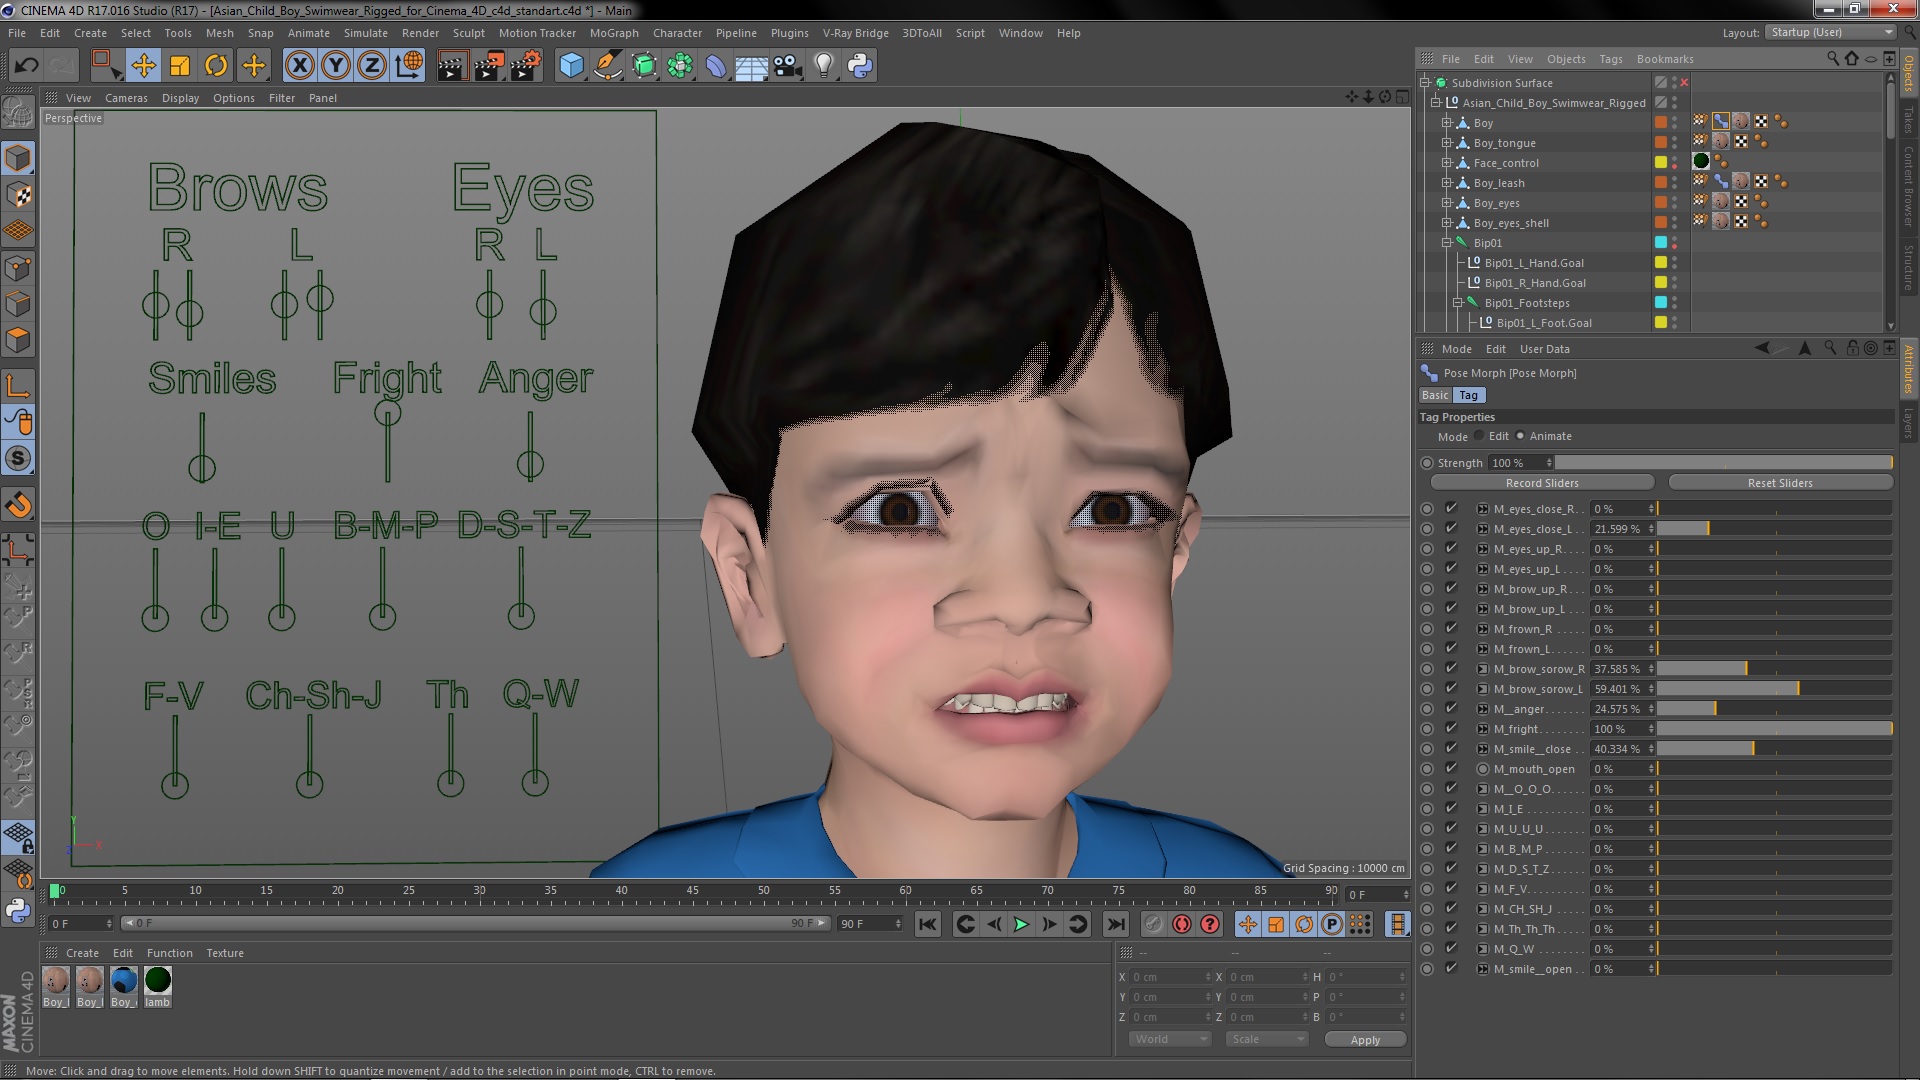
Task: Open the Layout Startup dropdown
Action: coord(1830,33)
